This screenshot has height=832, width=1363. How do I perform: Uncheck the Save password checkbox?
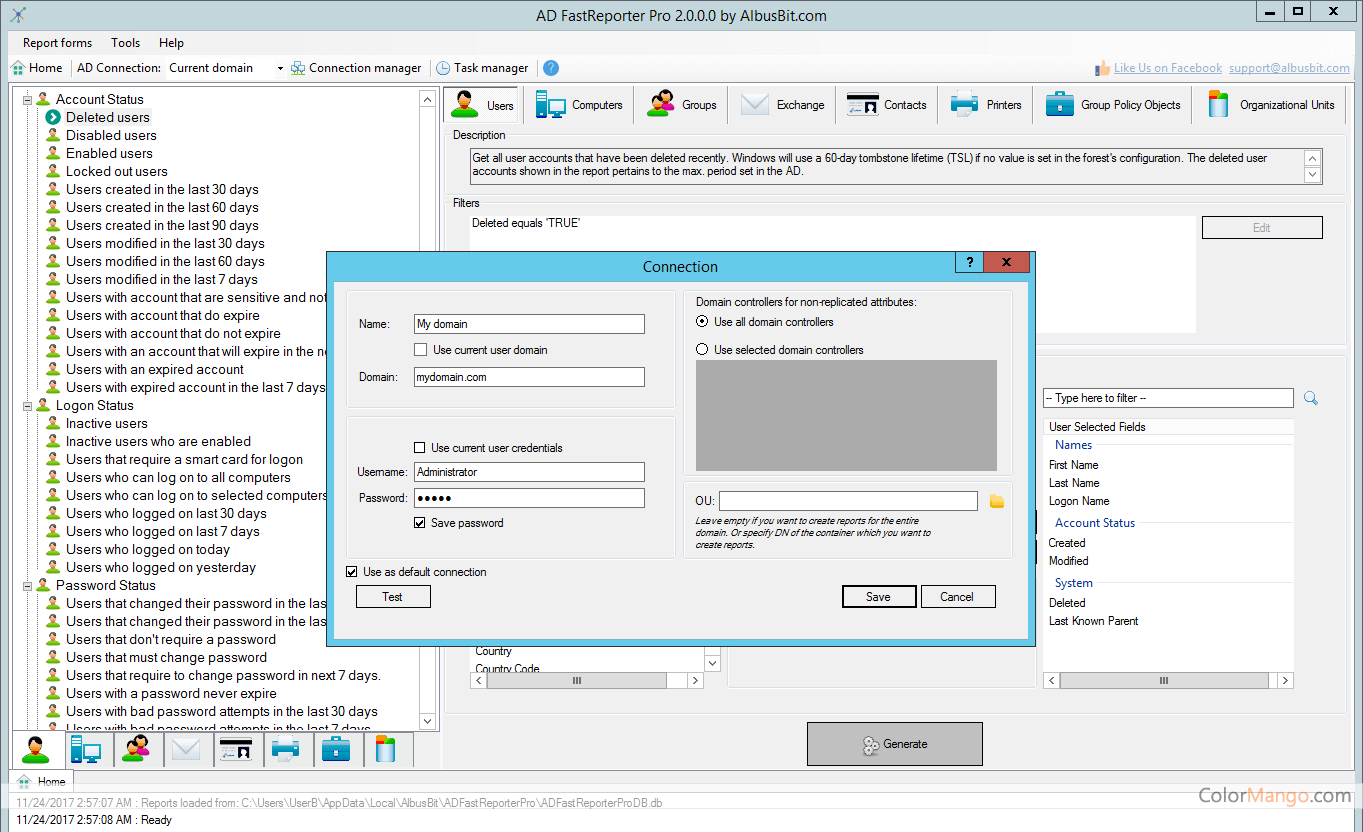421,523
